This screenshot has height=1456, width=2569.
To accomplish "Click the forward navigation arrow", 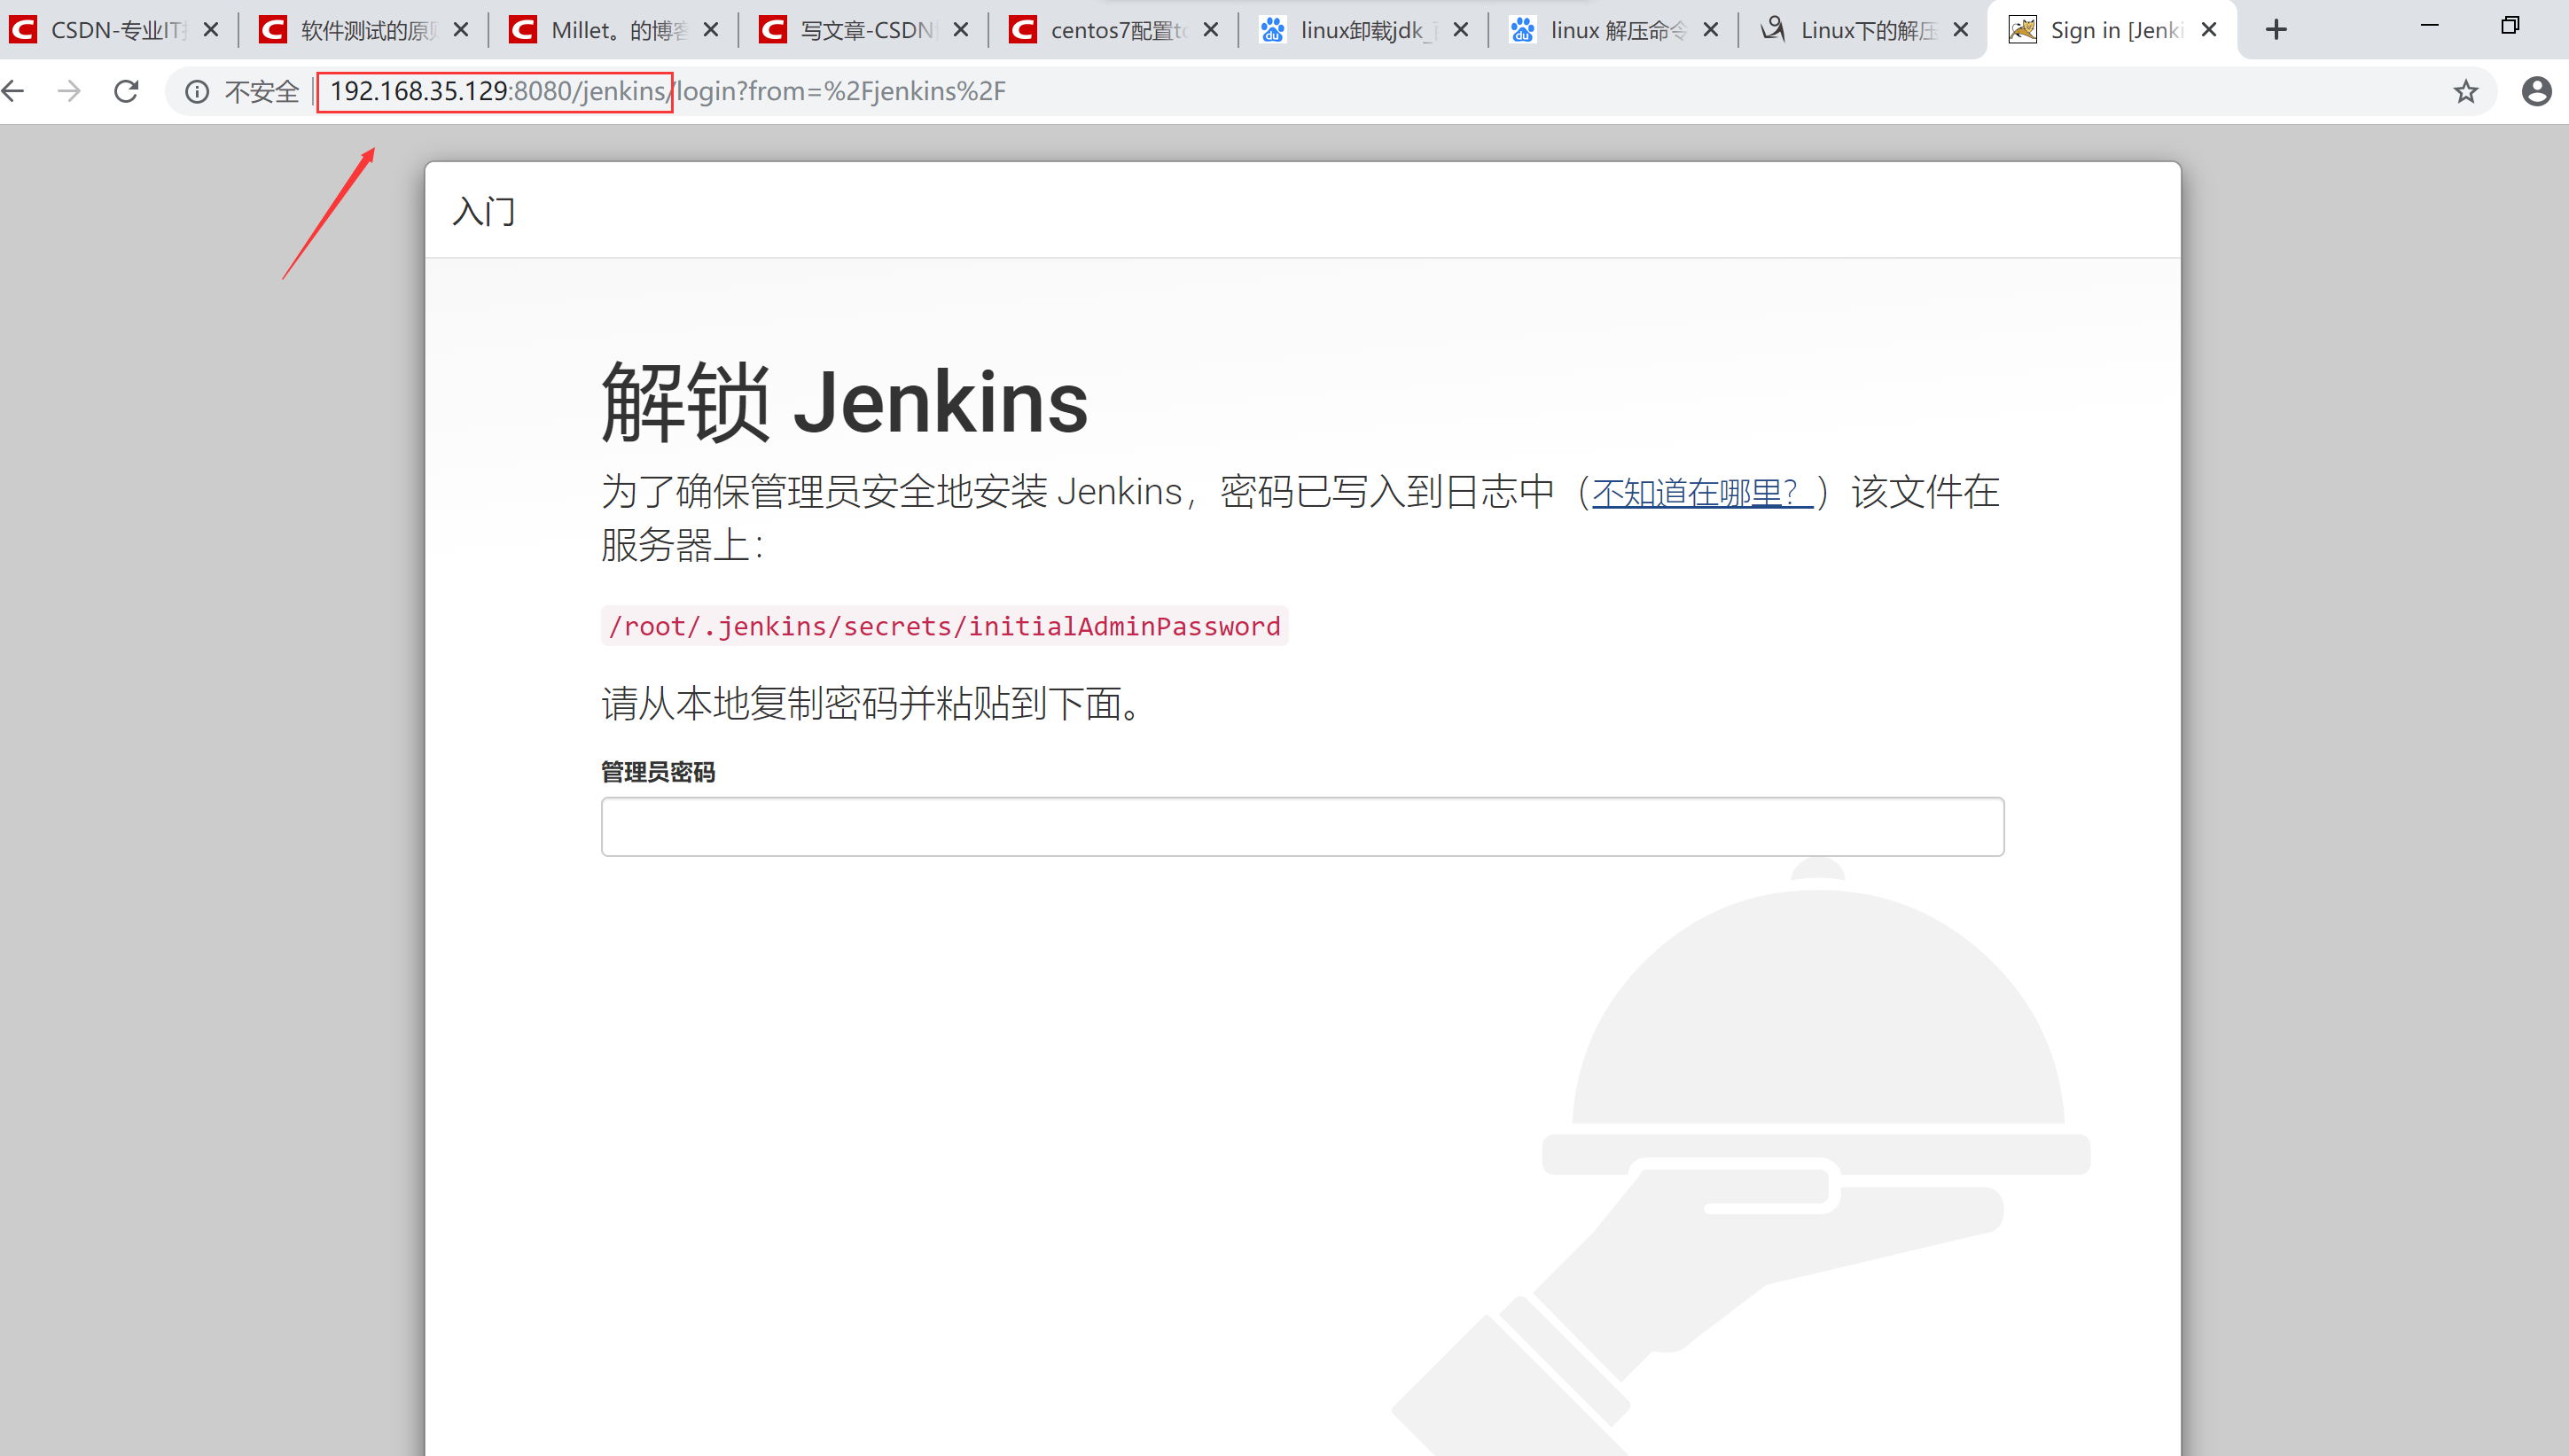I will point(69,91).
